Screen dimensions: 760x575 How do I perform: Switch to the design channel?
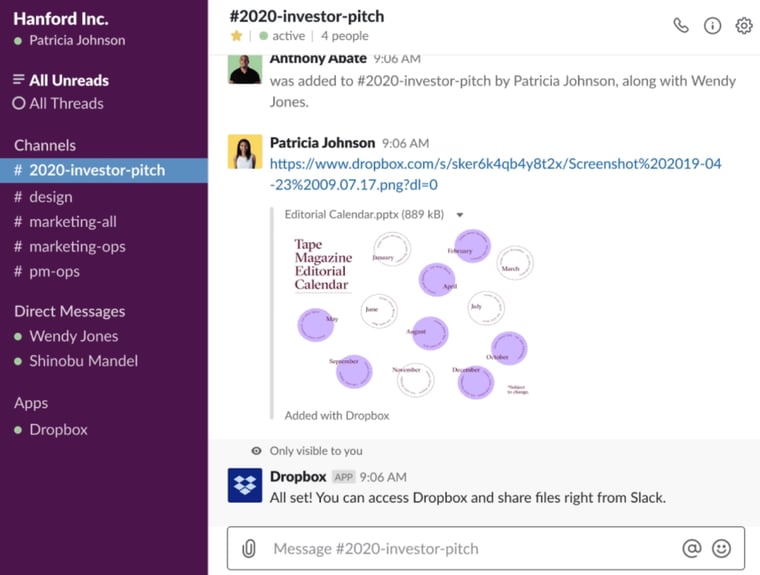pyautogui.click(x=50, y=197)
